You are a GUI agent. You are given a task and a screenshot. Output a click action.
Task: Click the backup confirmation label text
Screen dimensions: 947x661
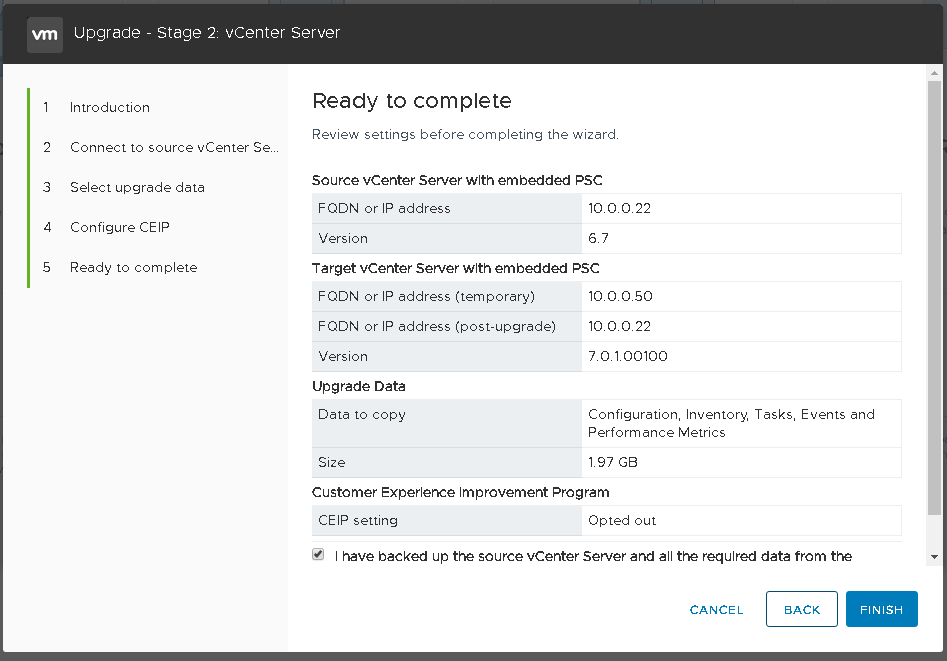(x=593, y=556)
